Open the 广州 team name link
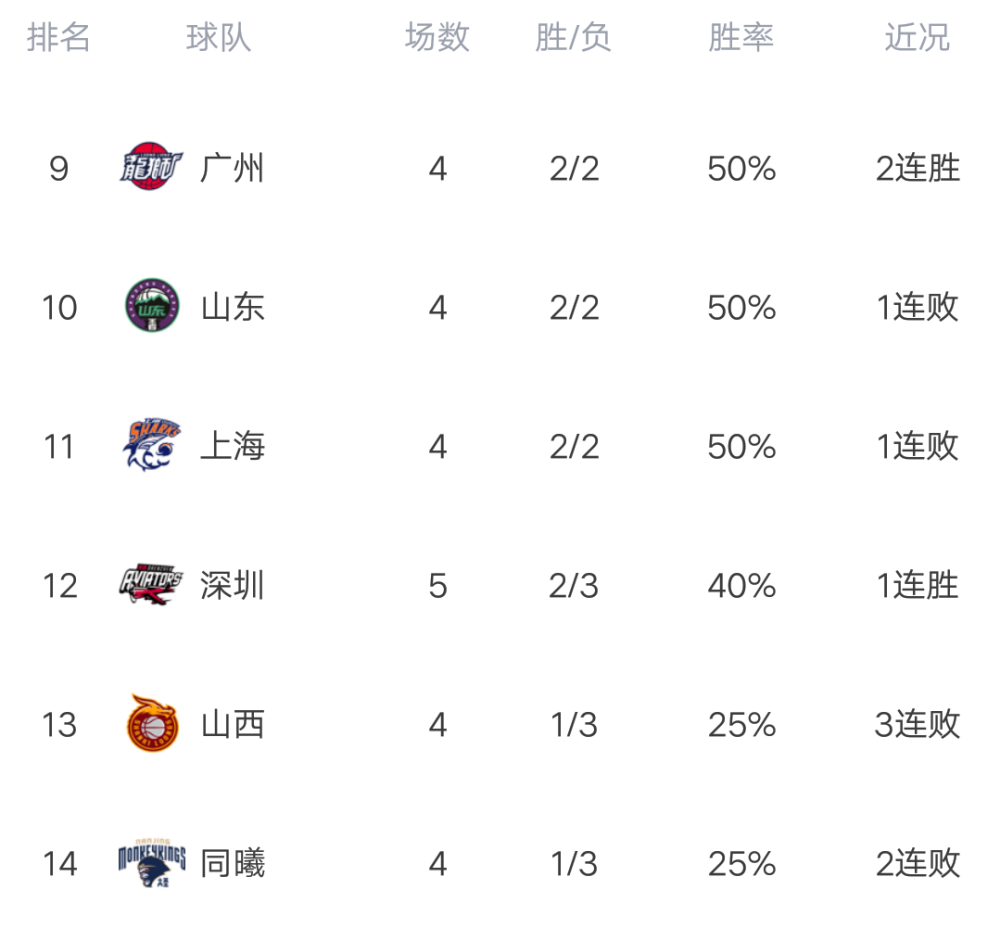This screenshot has height=940, width=1000. point(233,168)
